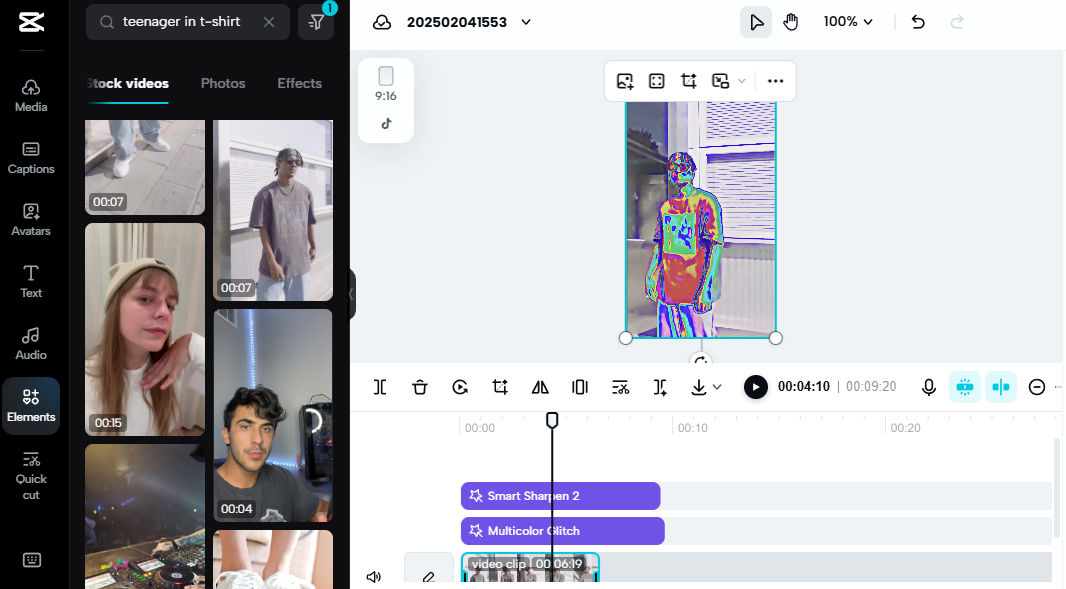This screenshot has width=1066, height=589.
Task: Collapse the left panel with the handle
Action: [352, 294]
